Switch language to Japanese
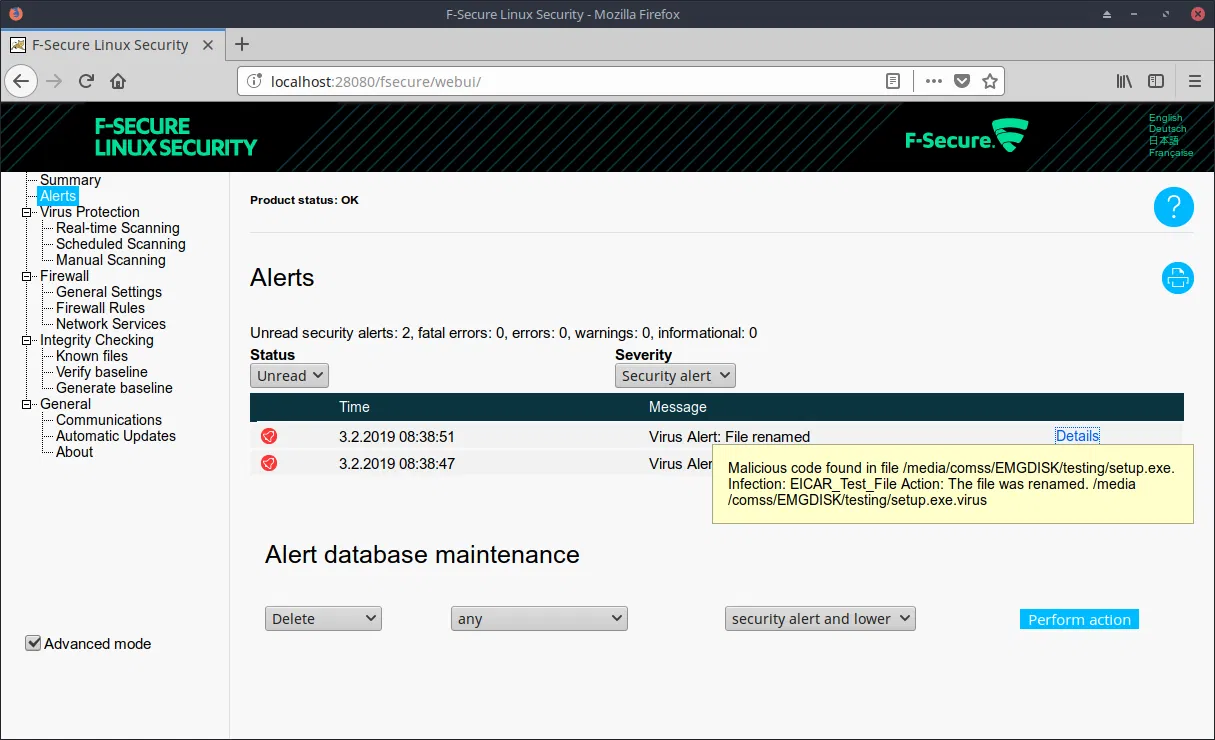Image resolution: width=1215 pixels, height=740 pixels. click(1164, 141)
